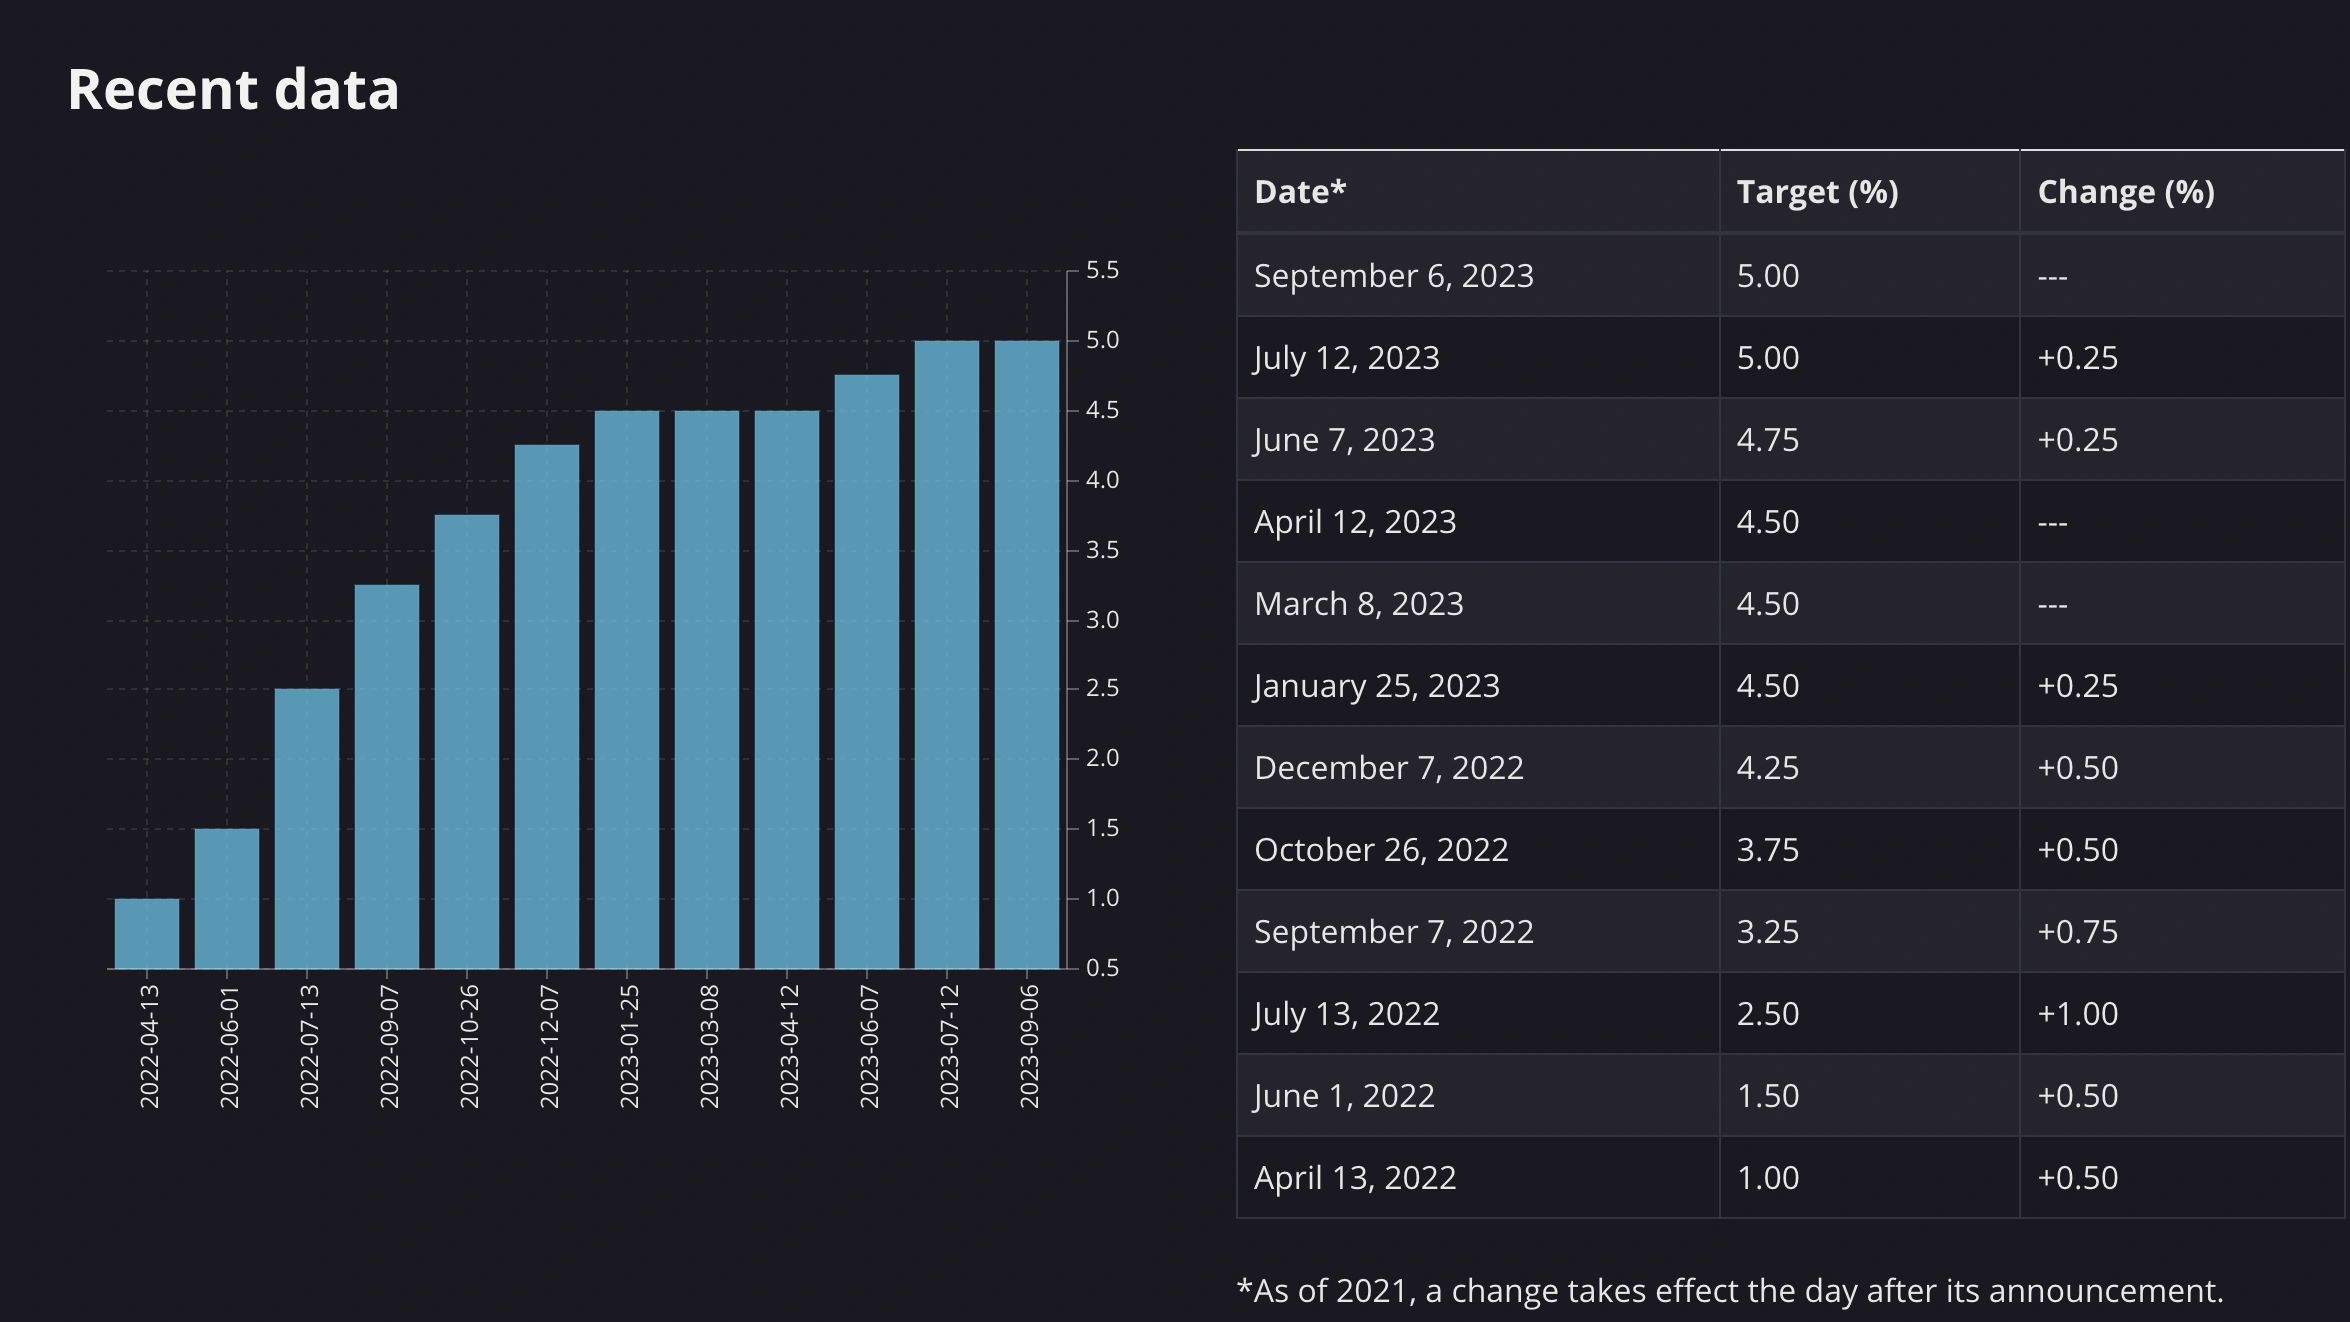Click the March 8, 2023 date cell
The height and width of the screenshot is (1322, 2350).
(1478, 604)
